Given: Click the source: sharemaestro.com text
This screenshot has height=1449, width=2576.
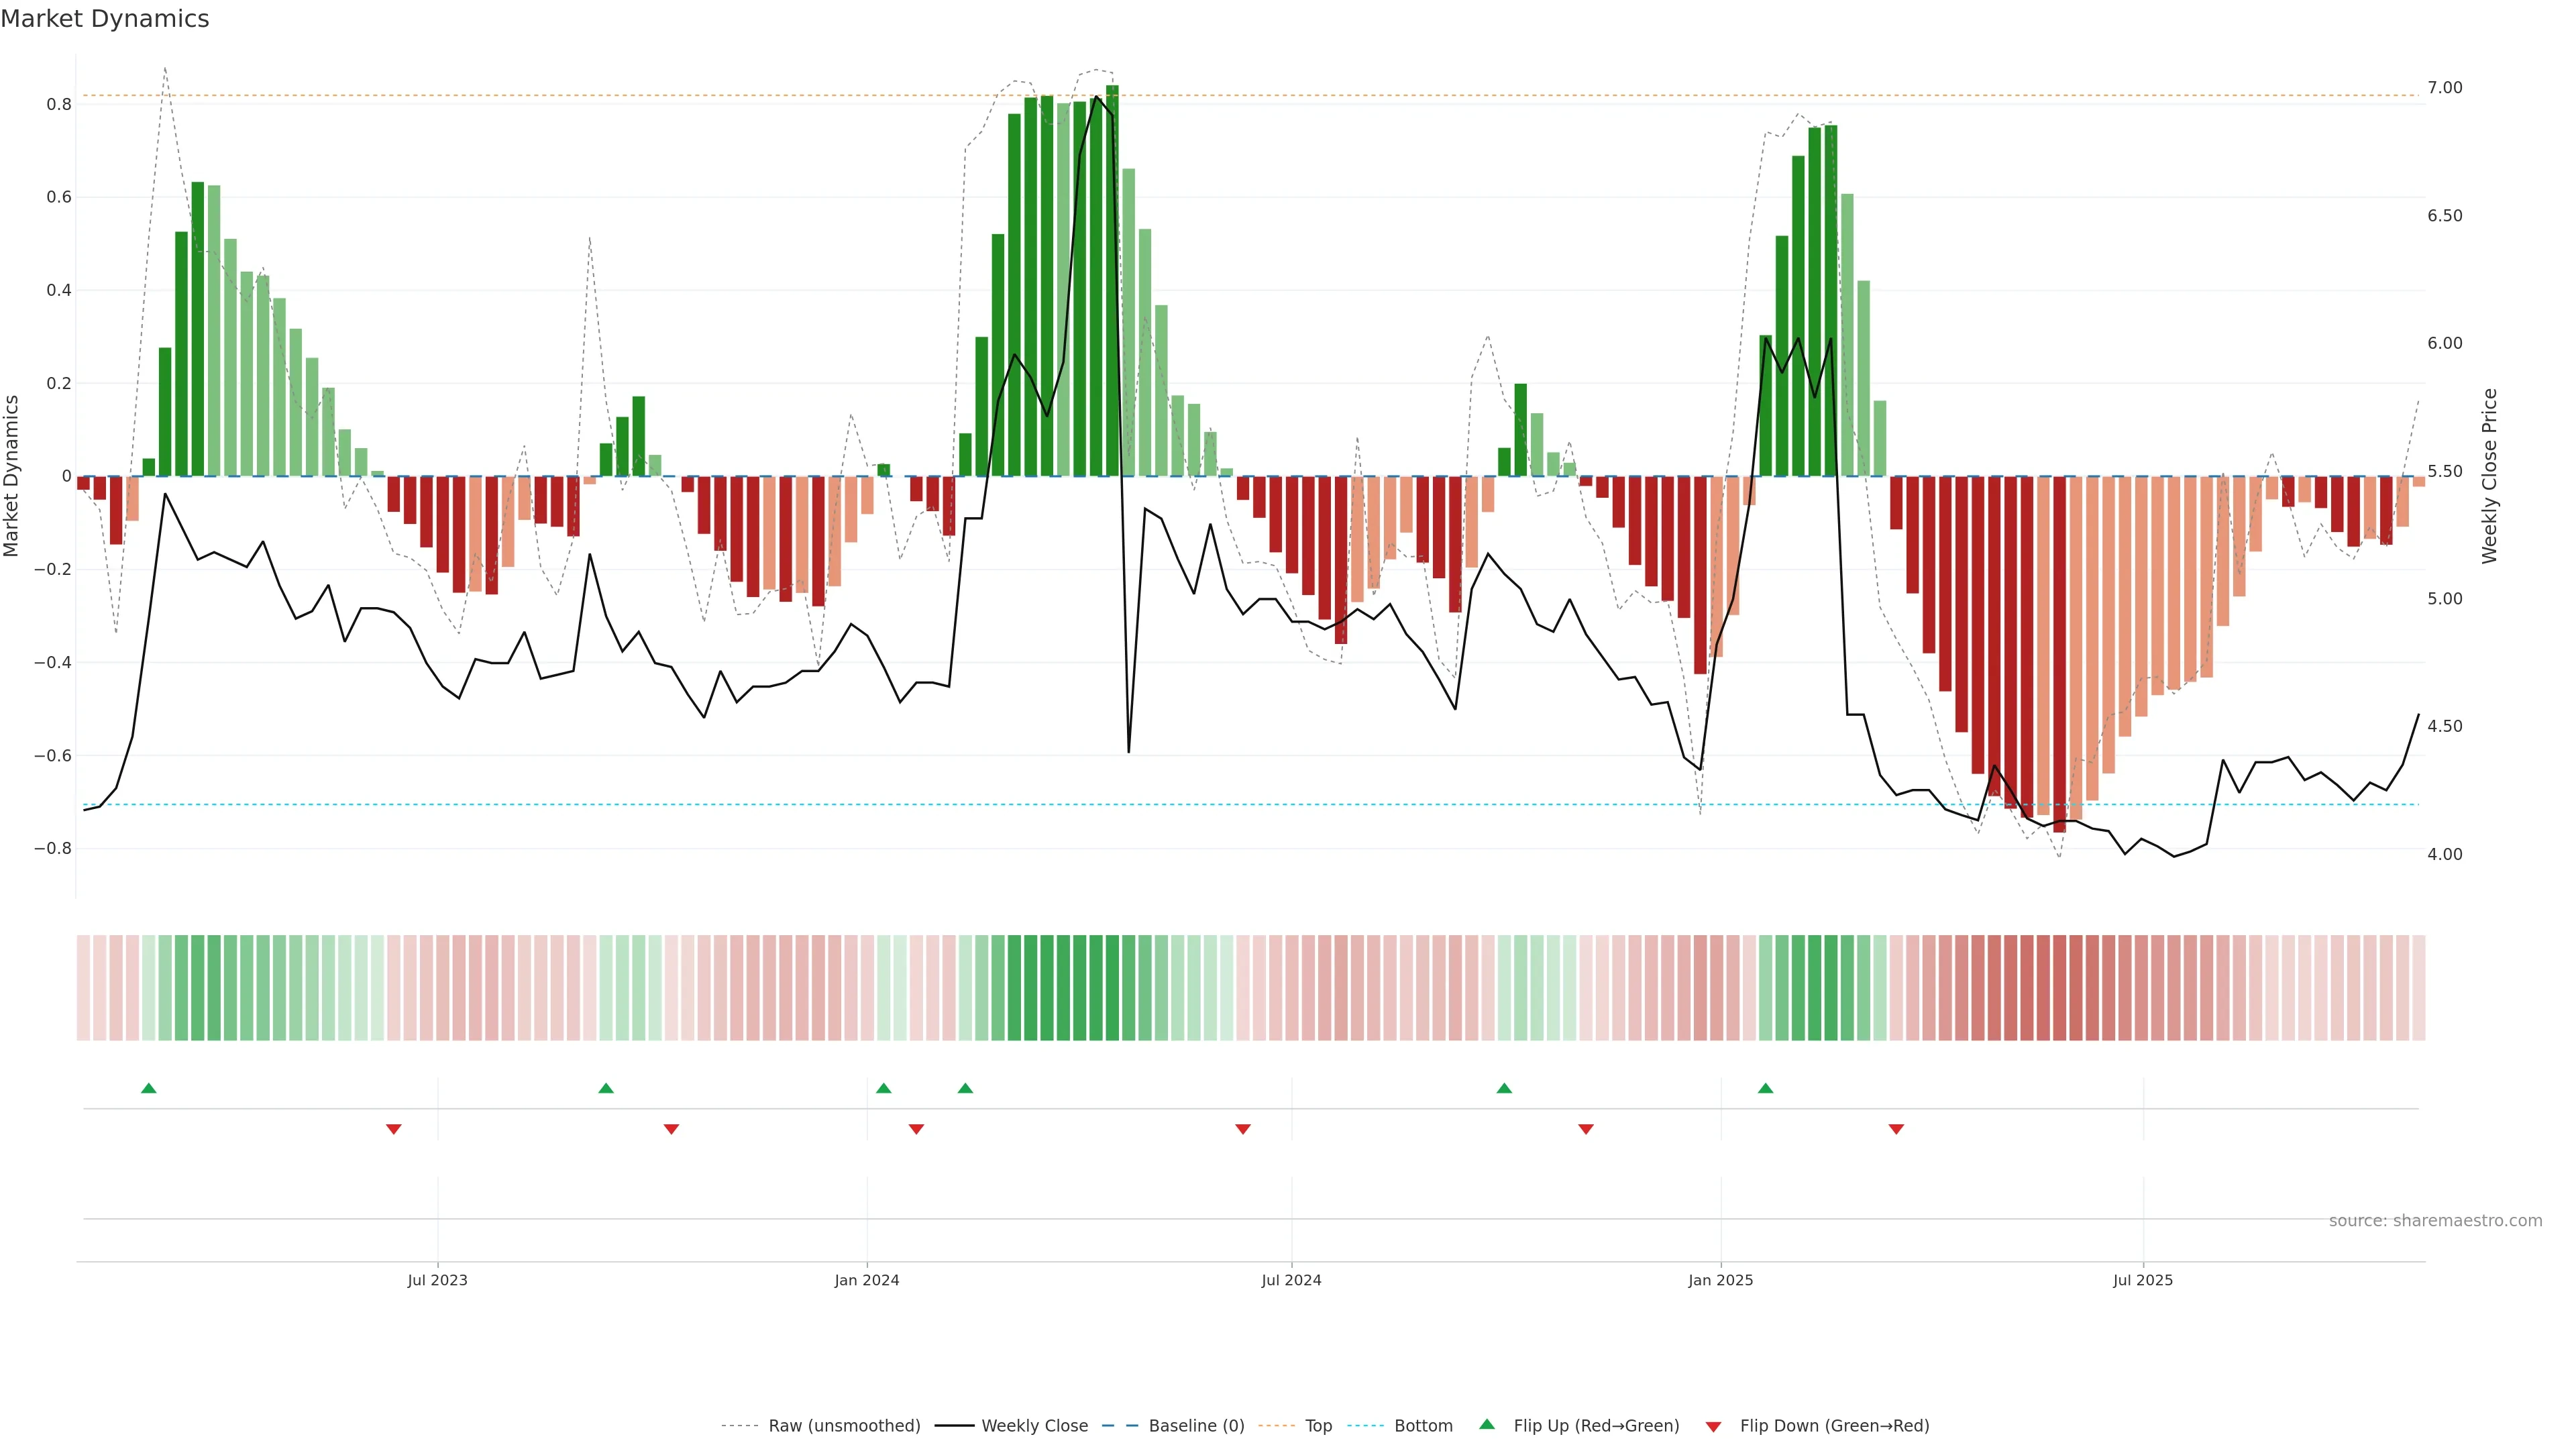Looking at the screenshot, I should click(2435, 1220).
